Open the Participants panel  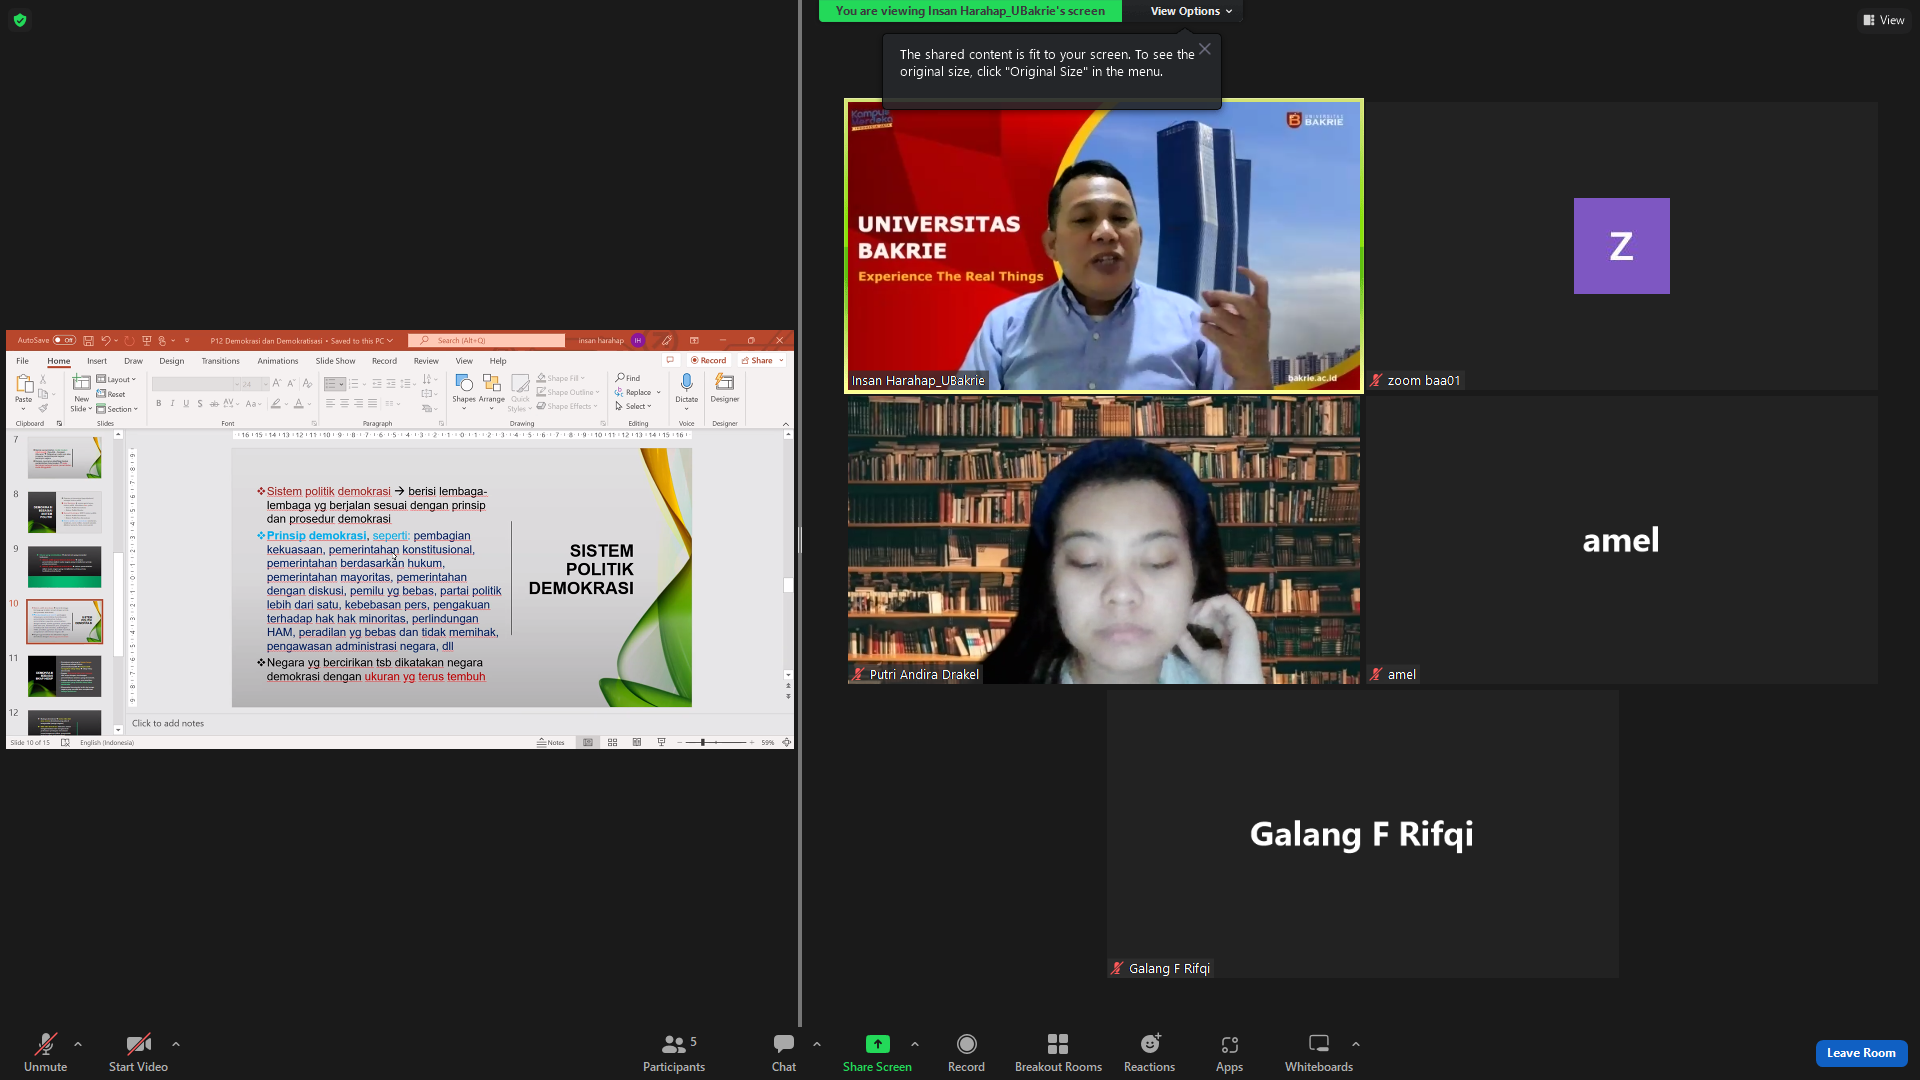pos(674,1053)
